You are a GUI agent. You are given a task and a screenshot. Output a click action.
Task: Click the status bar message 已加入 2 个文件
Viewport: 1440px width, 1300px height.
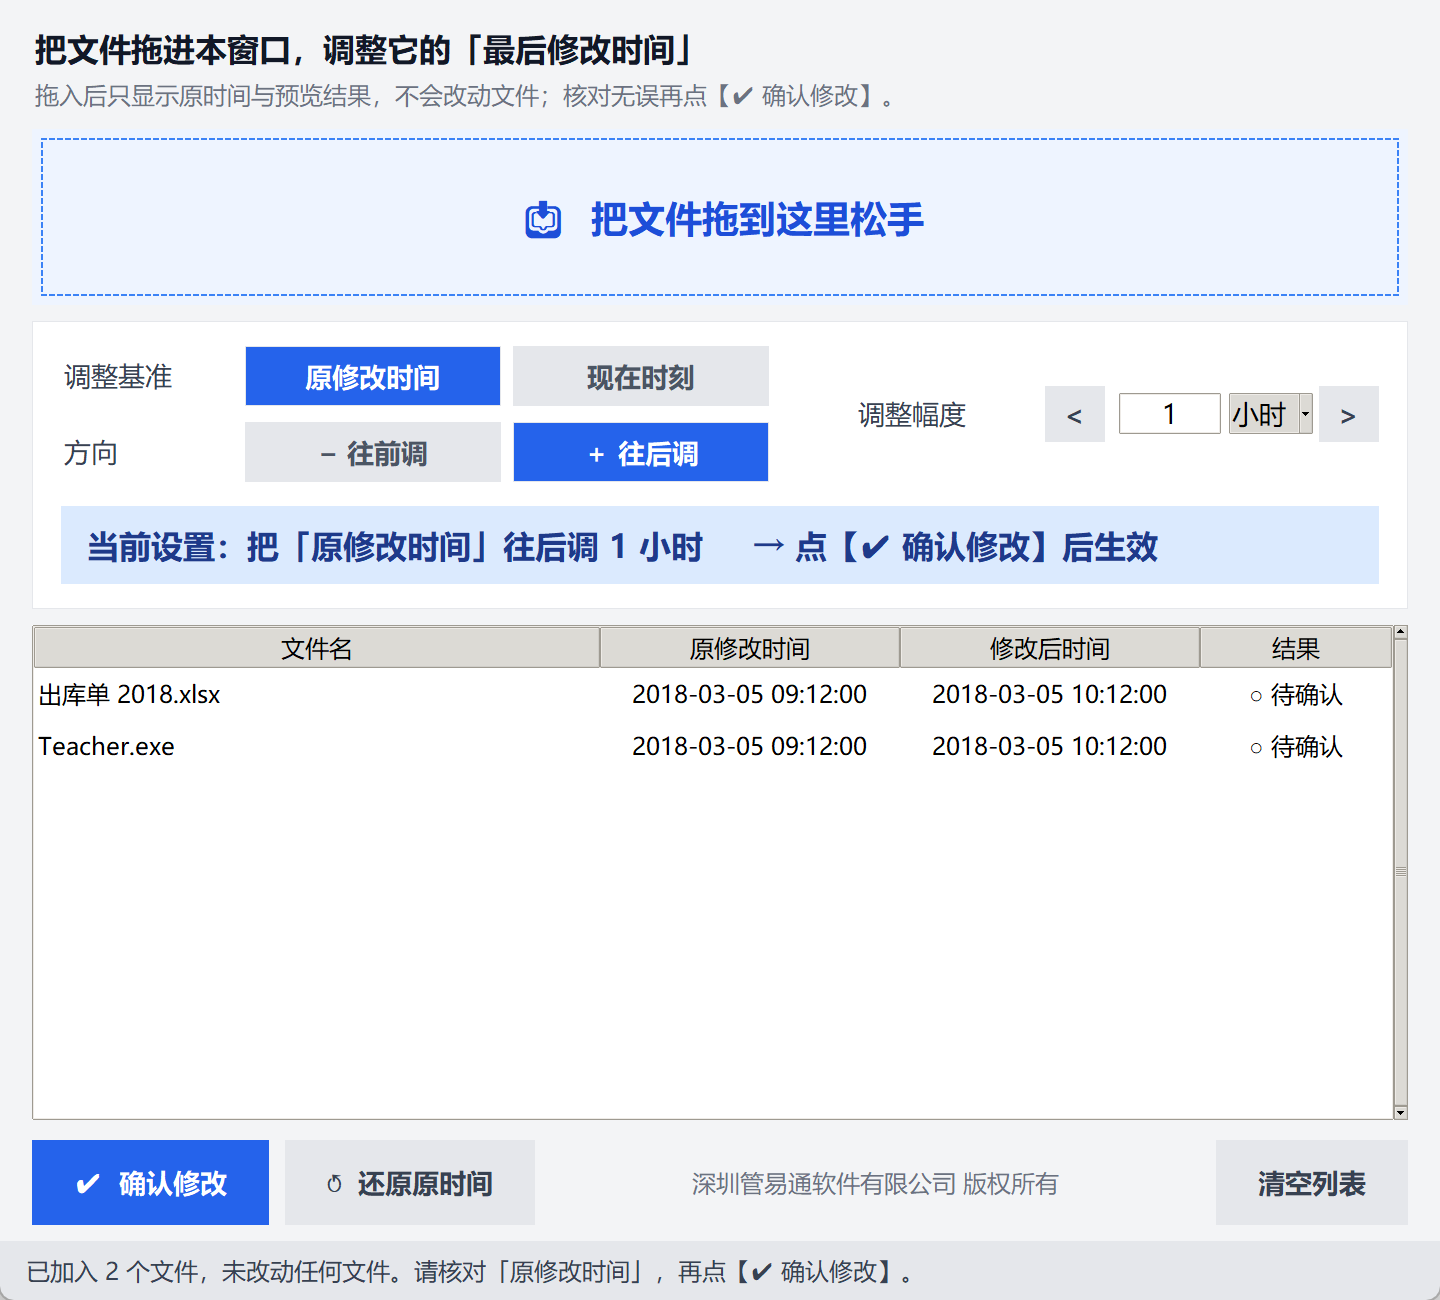(470, 1272)
